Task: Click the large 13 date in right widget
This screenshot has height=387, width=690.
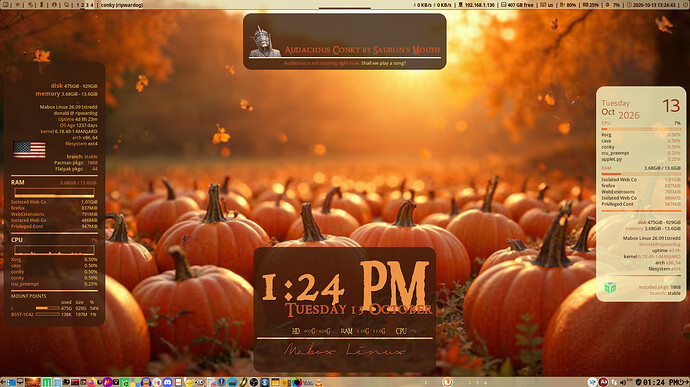Action: [x=671, y=106]
